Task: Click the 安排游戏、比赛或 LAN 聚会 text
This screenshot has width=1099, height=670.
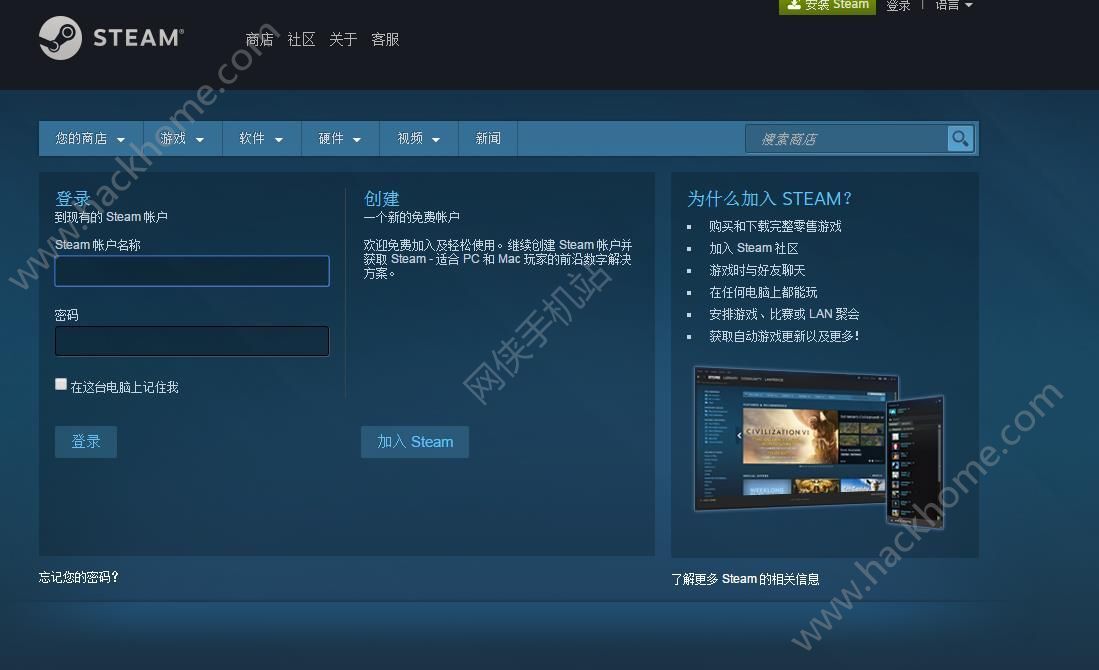Action: (784, 314)
